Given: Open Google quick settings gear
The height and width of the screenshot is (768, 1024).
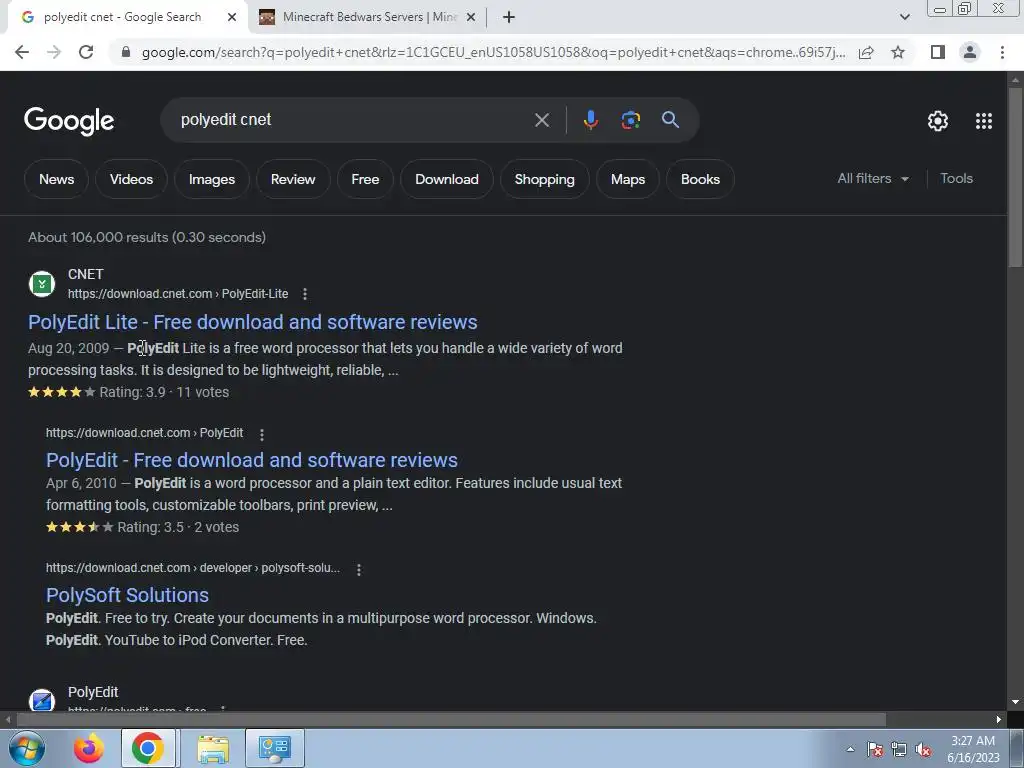Looking at the screenshot, I should tap(938, 121).
